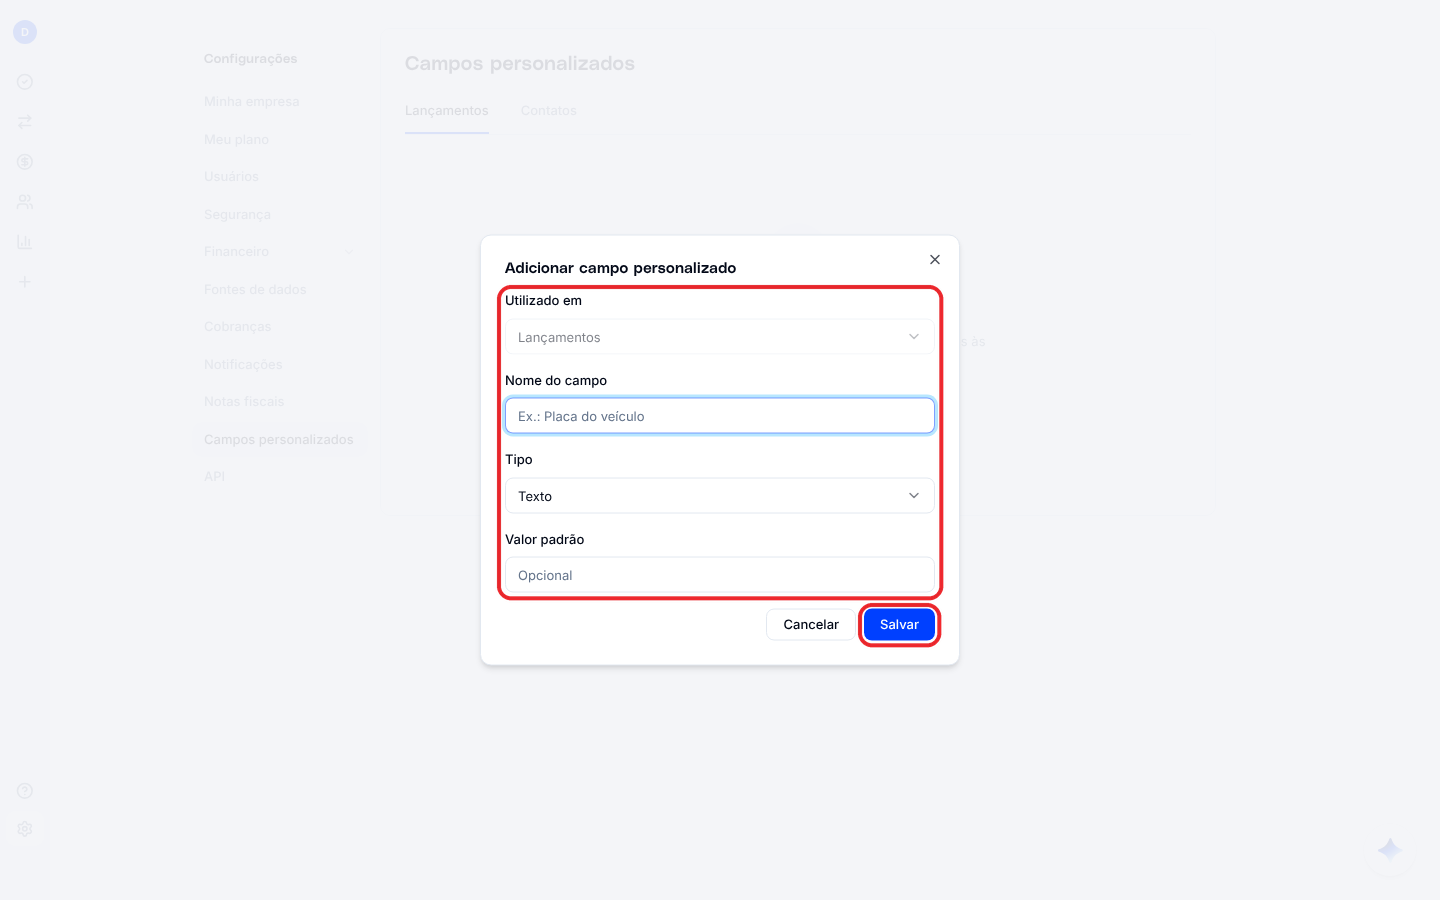The width and height of the screenshot is (1440, 900).
Task: Open API settings
Action: click(214, 477)
